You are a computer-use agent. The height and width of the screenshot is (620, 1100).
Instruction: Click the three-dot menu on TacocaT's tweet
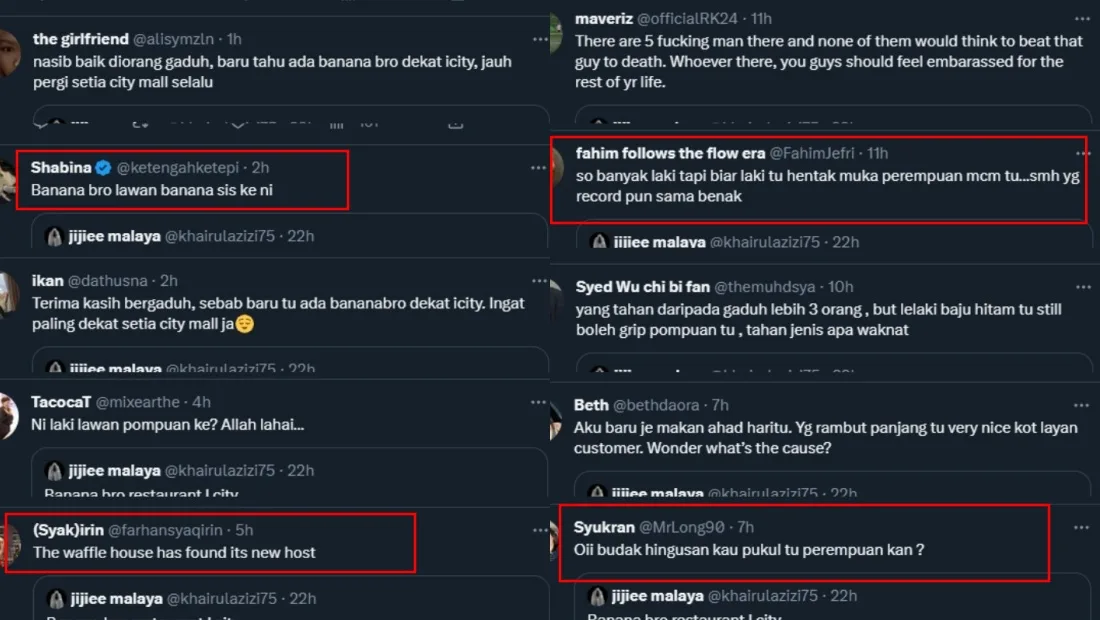(540, 402)
